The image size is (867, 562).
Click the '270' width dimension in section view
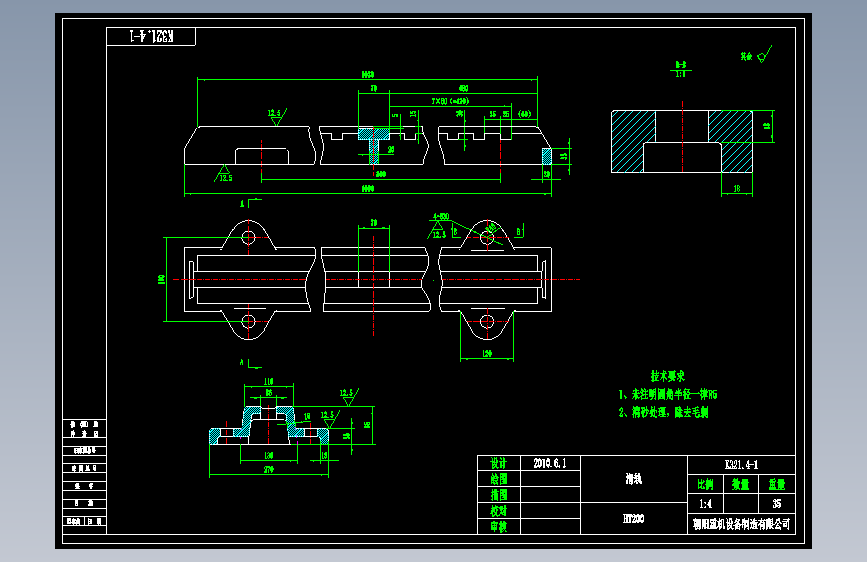click(x=269, y=470)
